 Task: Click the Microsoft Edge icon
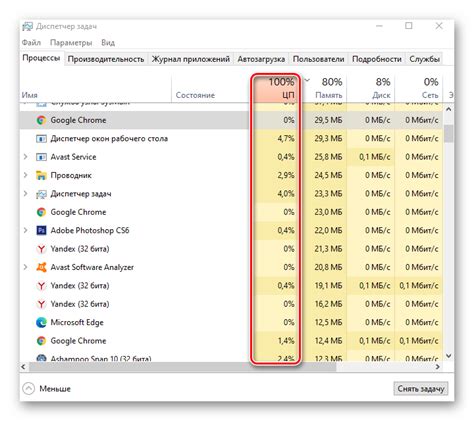point(41,322)
